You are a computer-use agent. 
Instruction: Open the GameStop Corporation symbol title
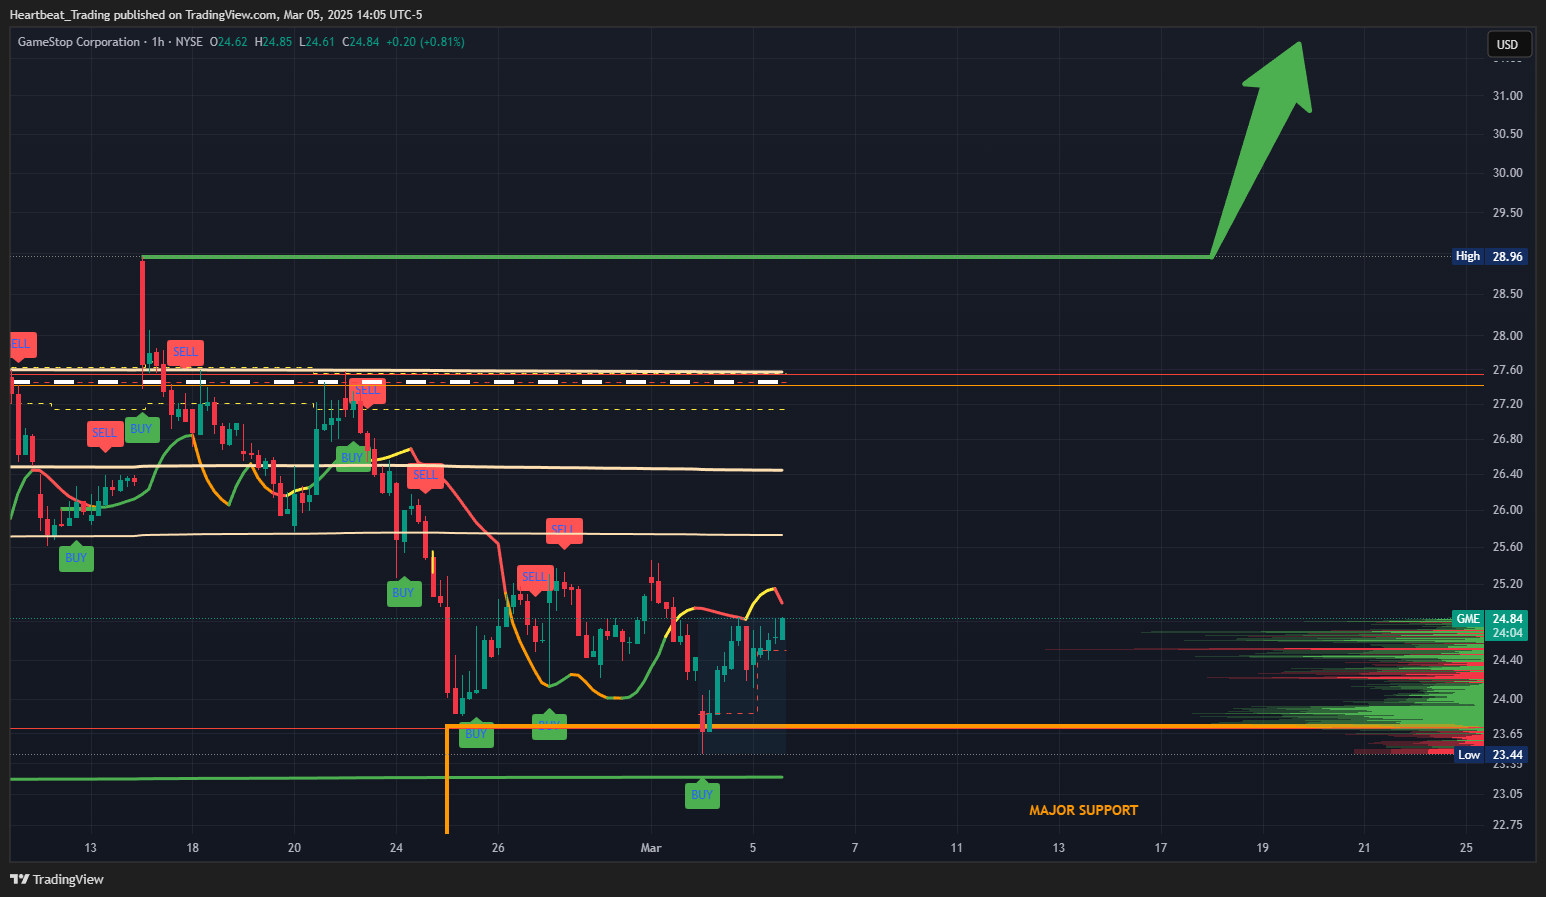79,42
